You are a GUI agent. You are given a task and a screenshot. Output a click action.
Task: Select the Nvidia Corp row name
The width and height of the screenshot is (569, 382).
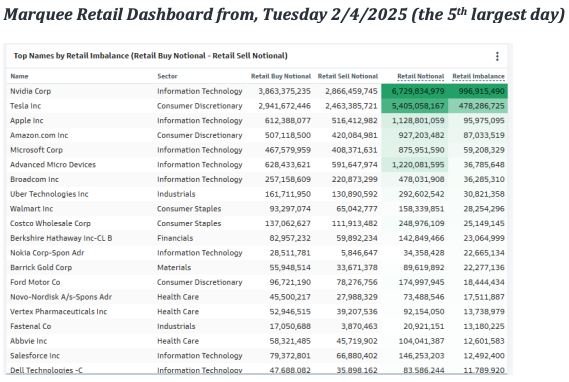click(30, 91)
